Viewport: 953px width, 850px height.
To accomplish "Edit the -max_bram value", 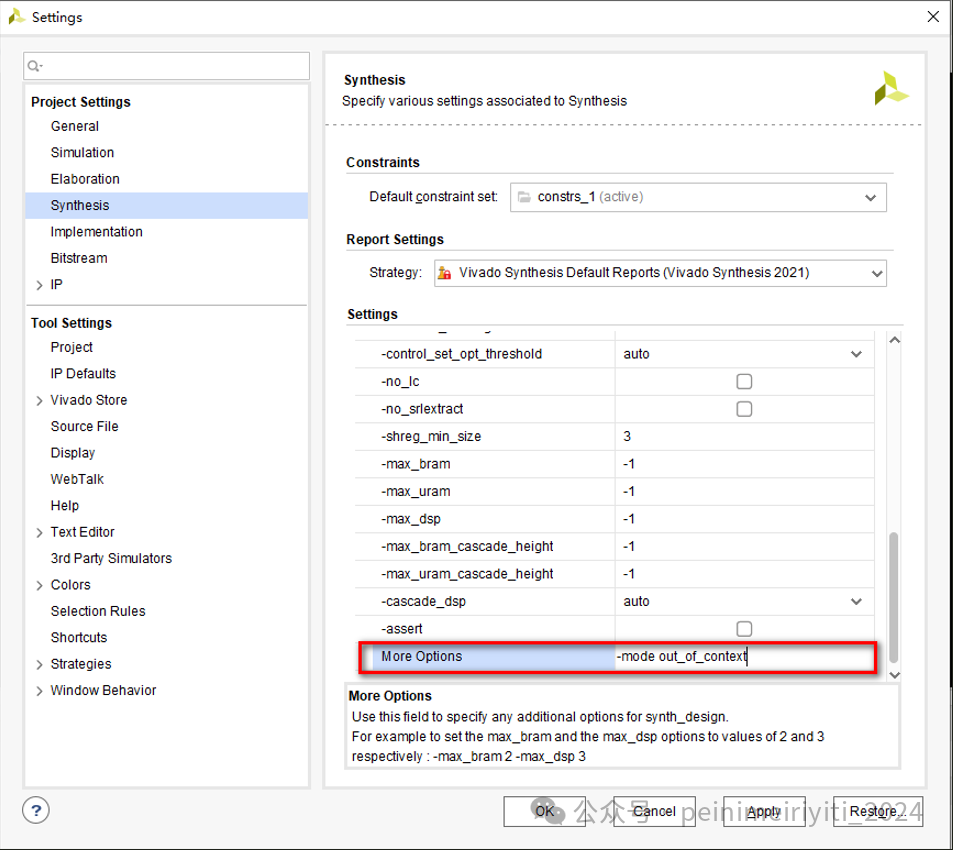I will (x=745, y=464).
